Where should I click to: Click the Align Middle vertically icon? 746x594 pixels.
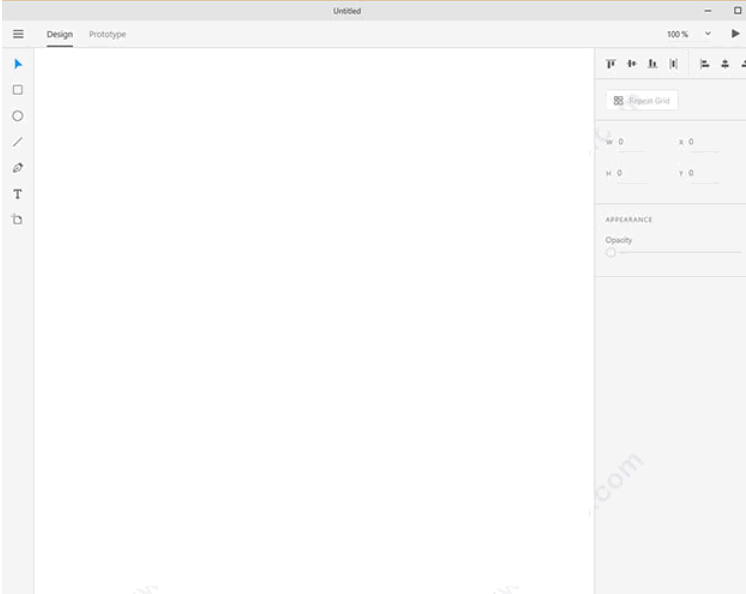(632, 64)
